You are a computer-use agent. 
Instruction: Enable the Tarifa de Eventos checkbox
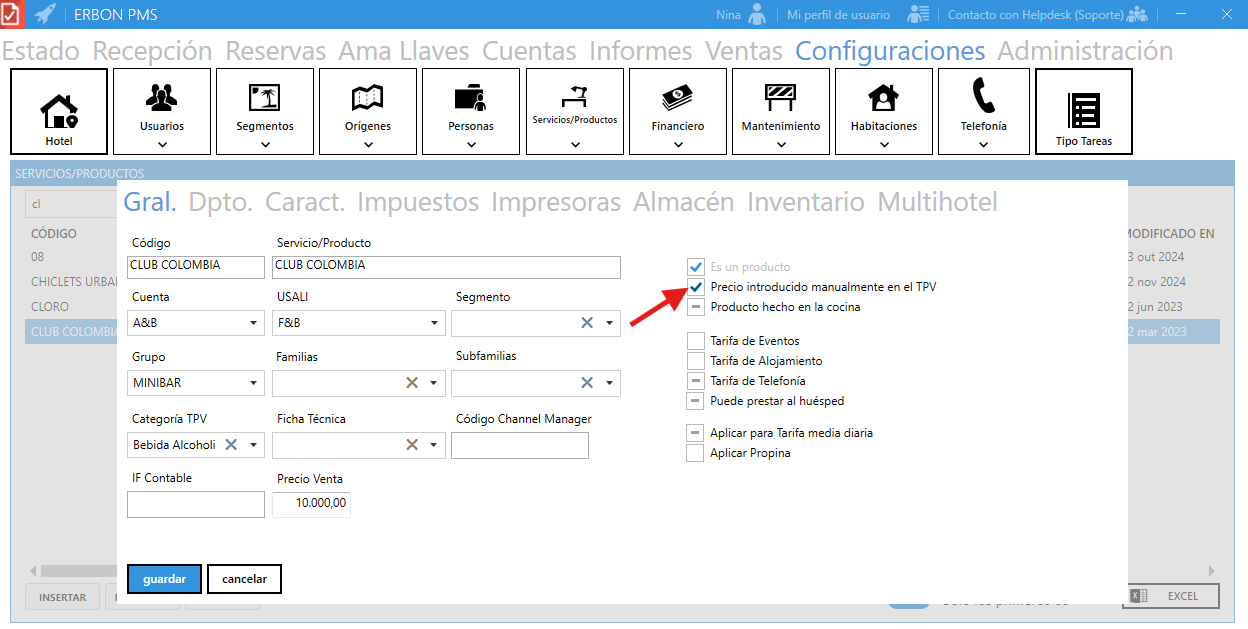click(x=696, y=341)
